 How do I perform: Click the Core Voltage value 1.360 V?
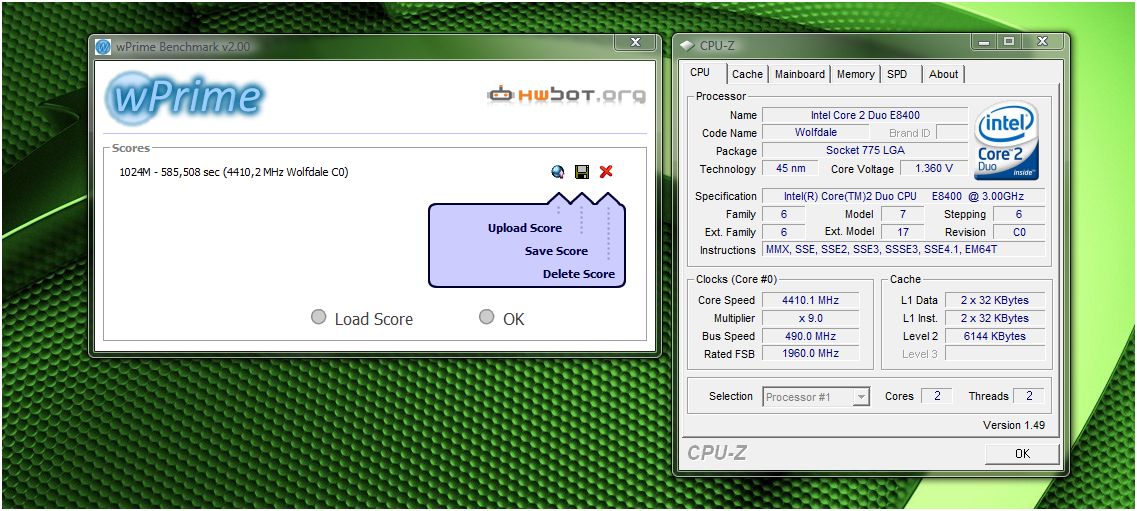tap(934, 169)
